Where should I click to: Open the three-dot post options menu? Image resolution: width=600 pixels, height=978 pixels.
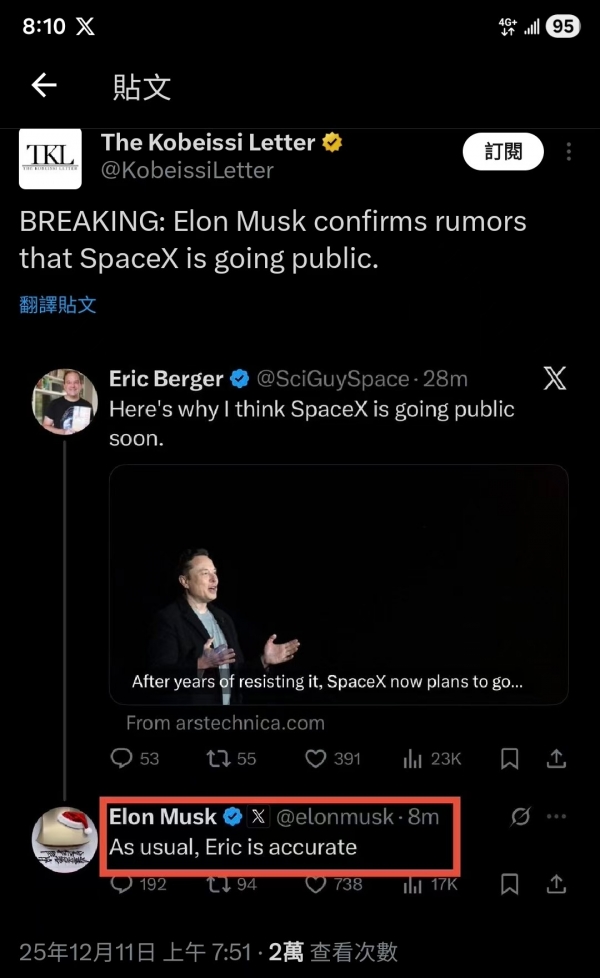(x=569, y=152)
